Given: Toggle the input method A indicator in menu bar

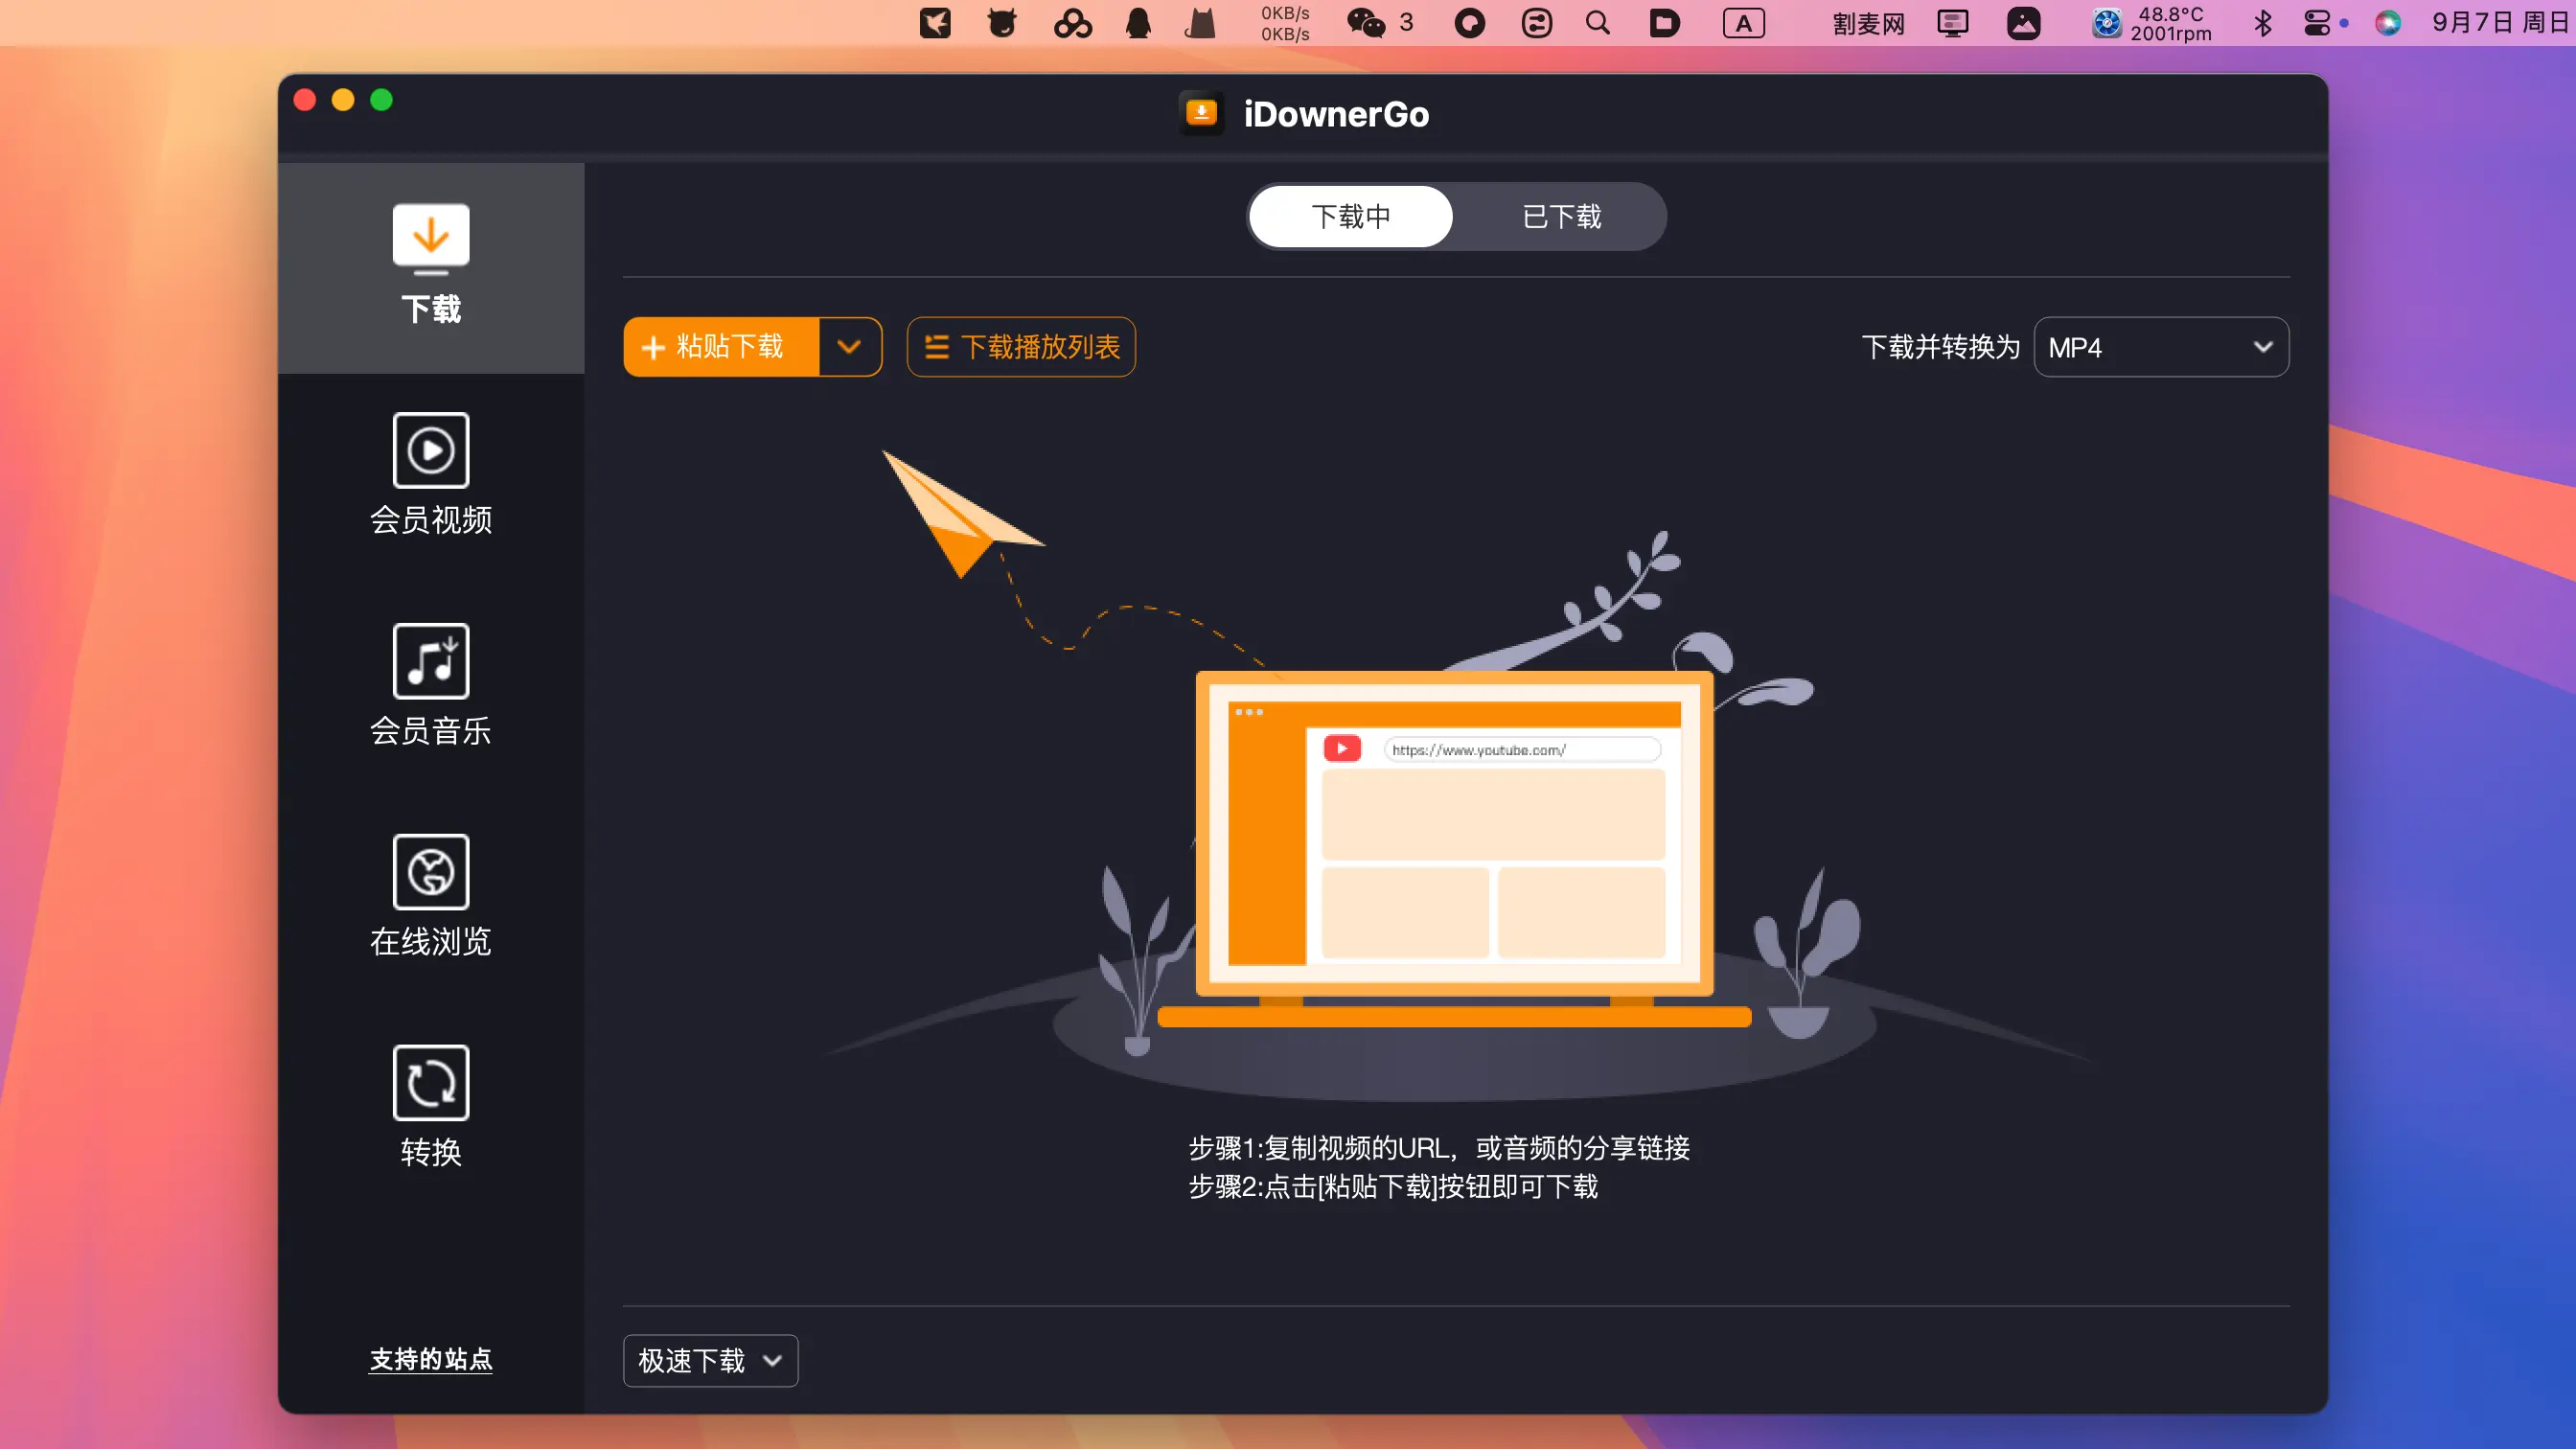Looking at the screenshot, I should [1743, 23].
